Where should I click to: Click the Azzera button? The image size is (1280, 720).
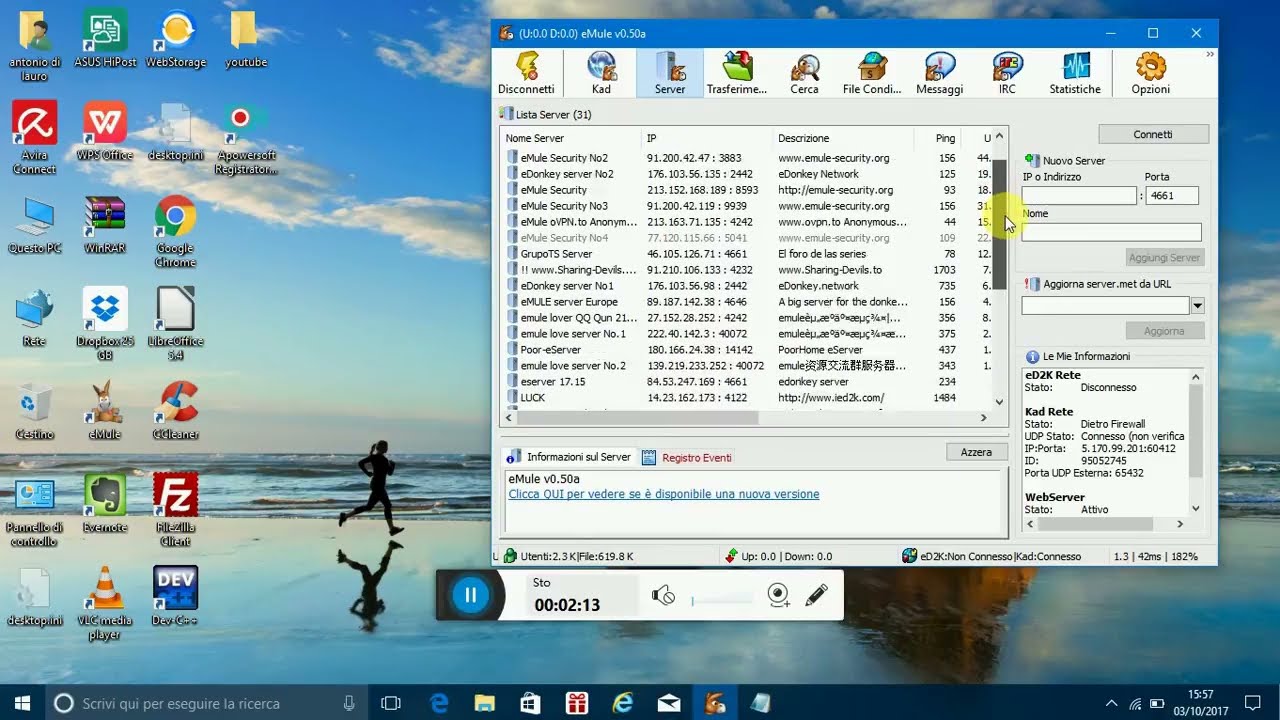[x=976, y=452]
